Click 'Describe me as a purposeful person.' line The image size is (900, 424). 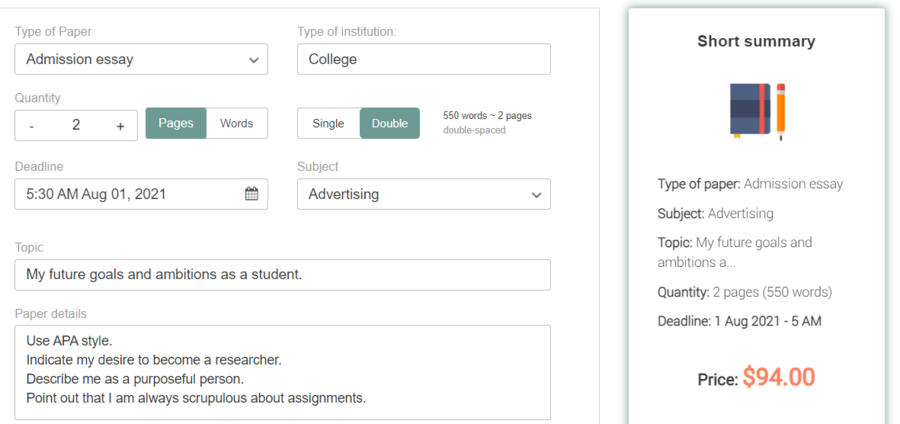pos(135,379)
